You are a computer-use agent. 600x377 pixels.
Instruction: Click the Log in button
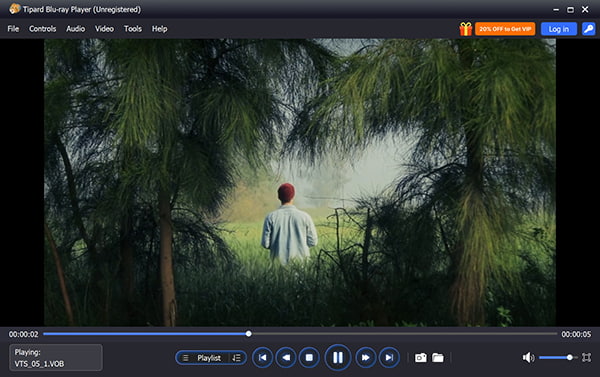[559, 29]
